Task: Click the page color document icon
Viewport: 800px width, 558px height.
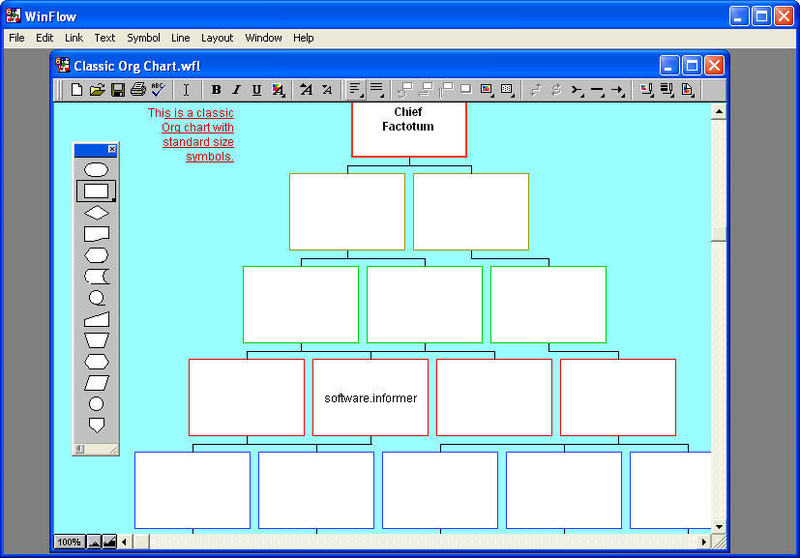Action: [687, 90]
